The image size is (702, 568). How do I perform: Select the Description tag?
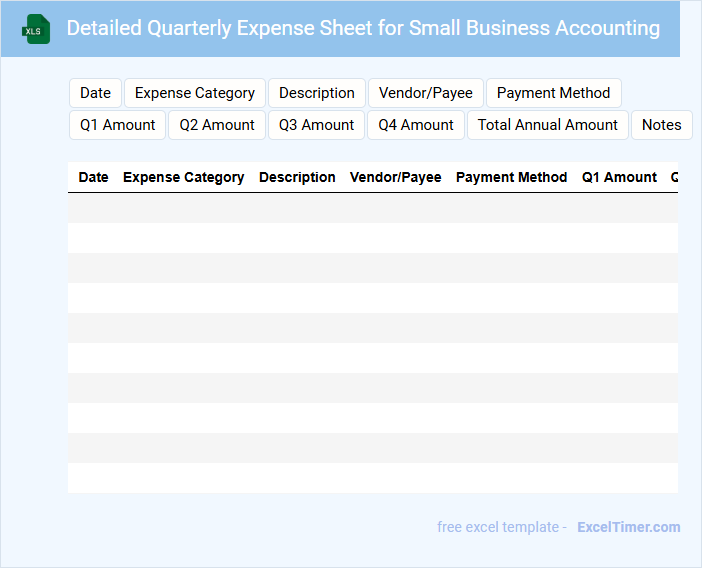click(317, 93)
